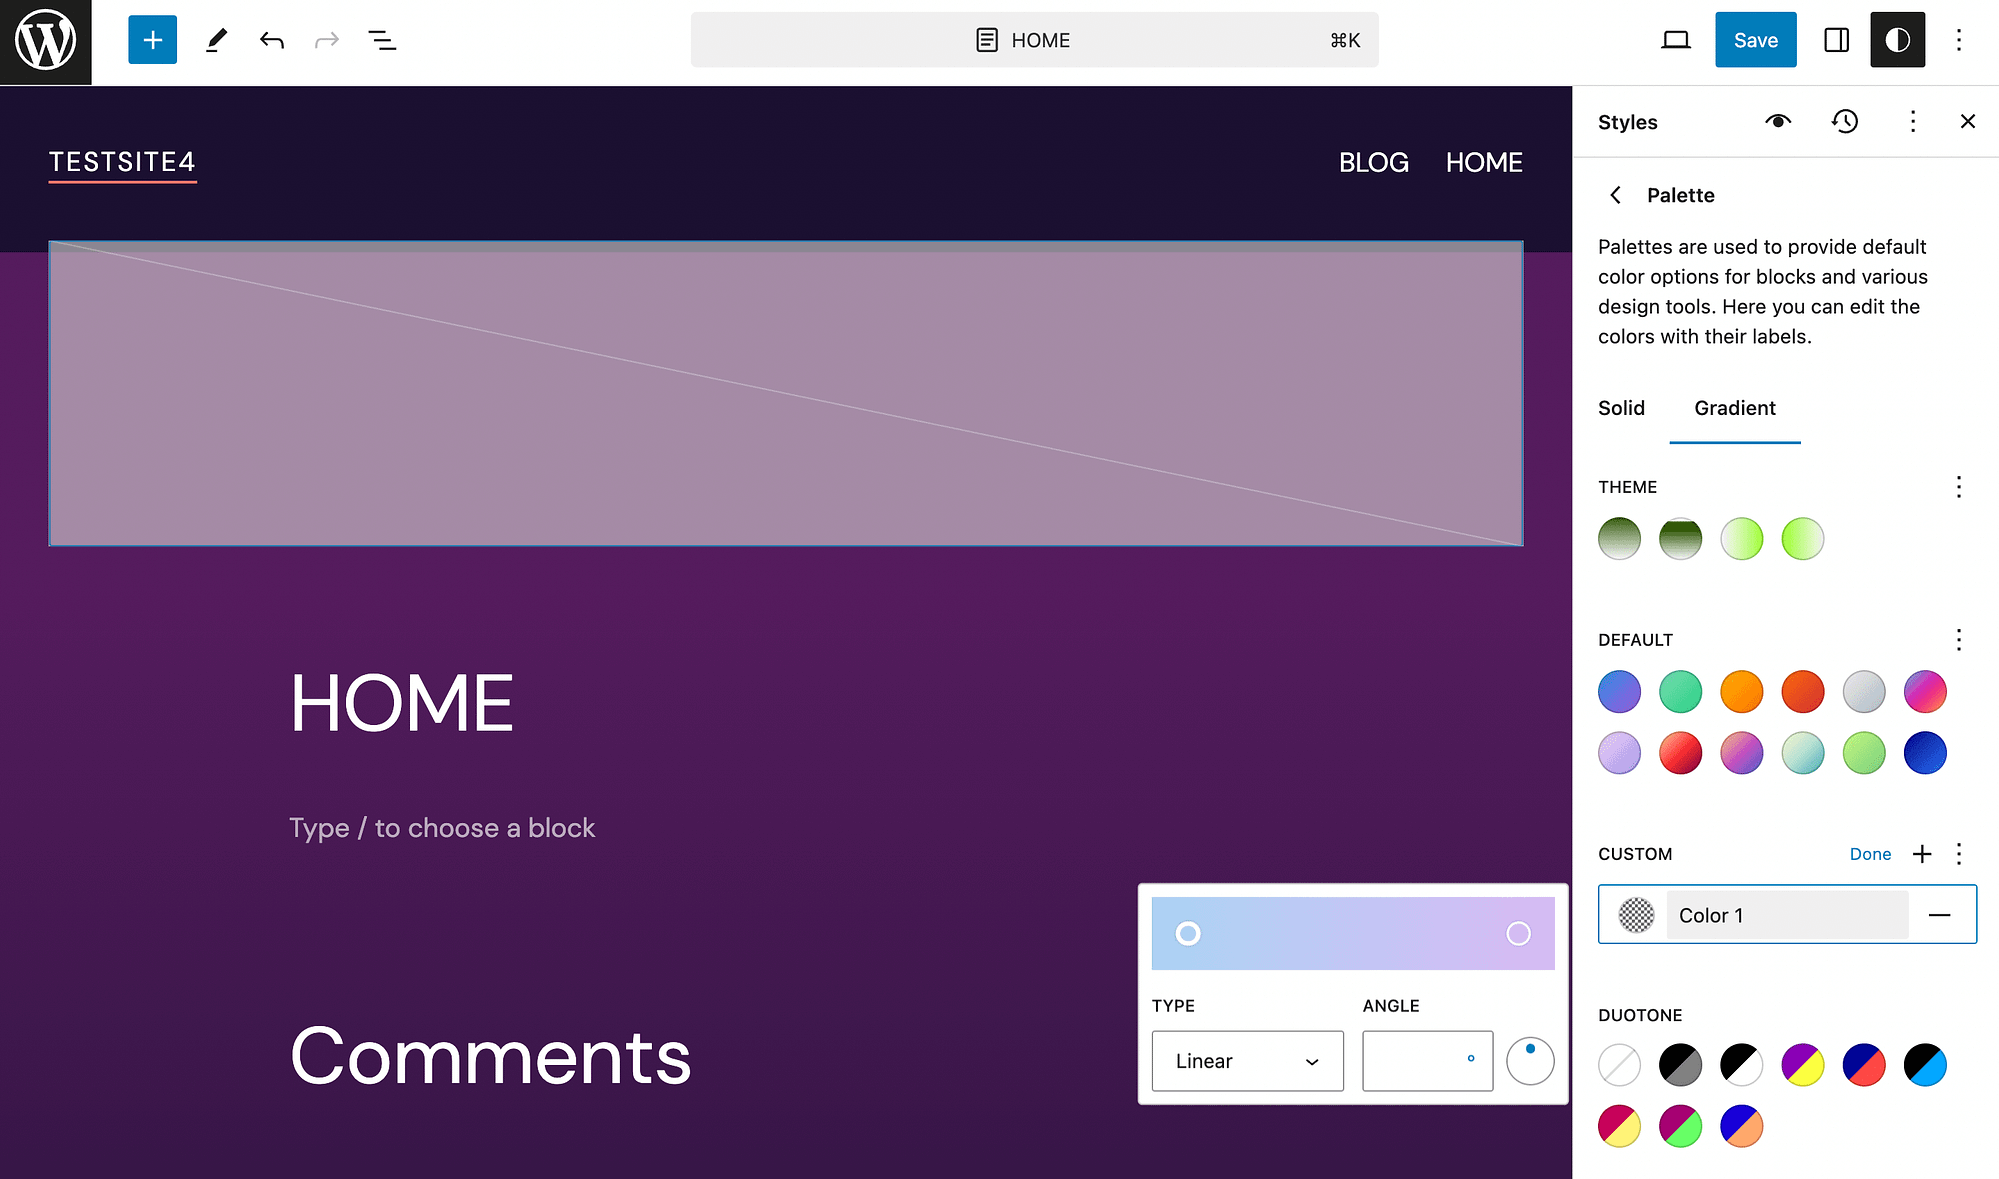This screenshot has width=1999, height=1179.
Task: Switch to the Solid tab
Action: (x=1621, y=408)
